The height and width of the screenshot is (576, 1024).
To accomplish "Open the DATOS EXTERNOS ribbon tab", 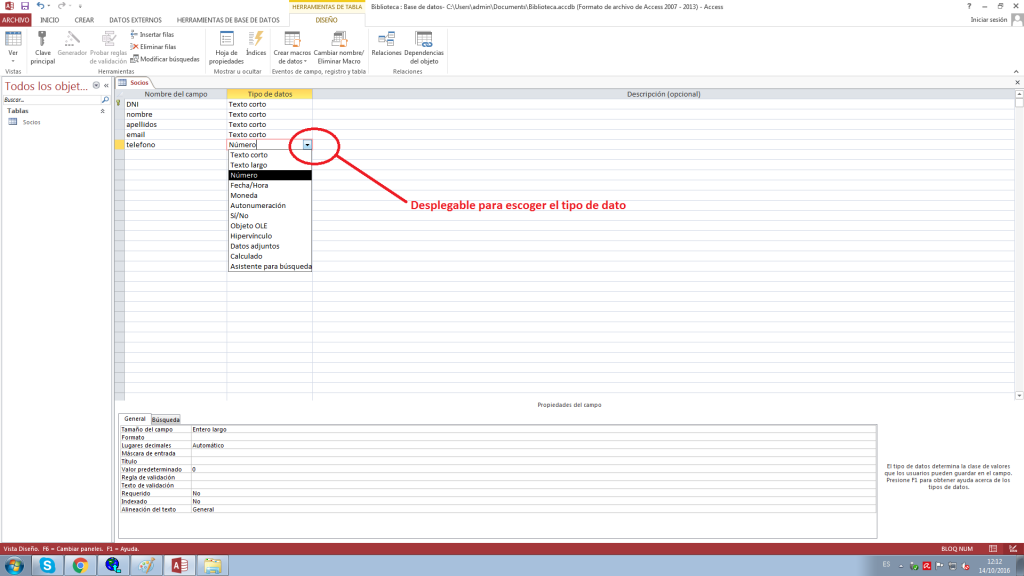I will click(x=134, y=19).
